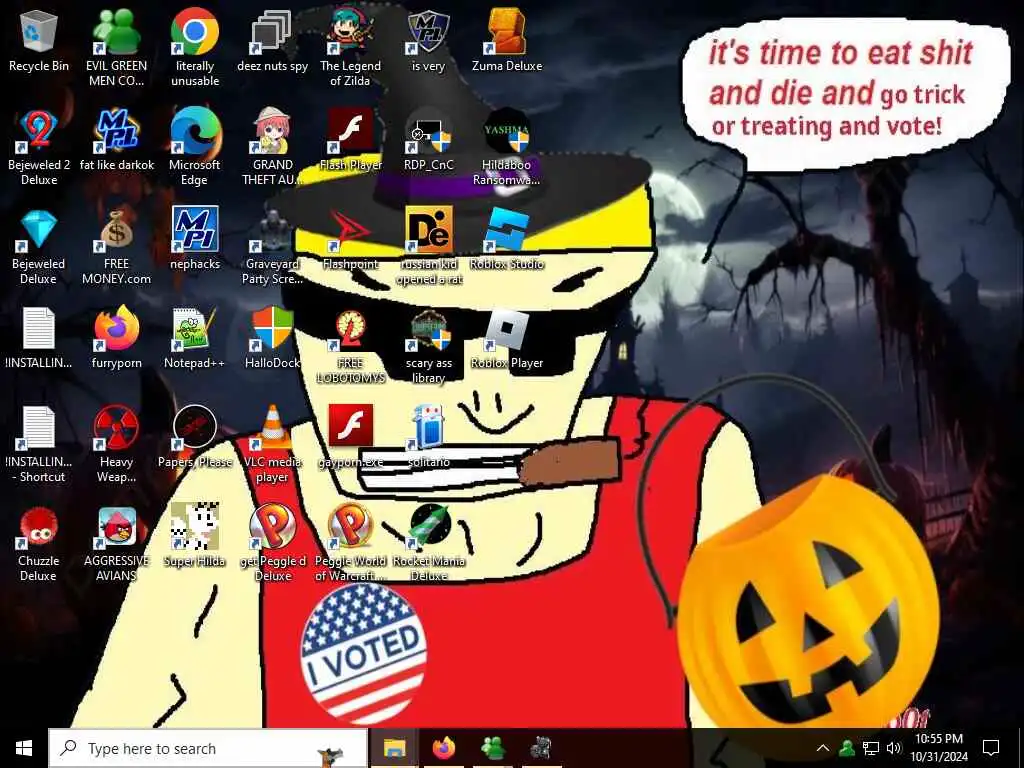Screen dimensions: 1024x768
Task: Open Firefox shortcut labeled furryporn
Action: [116, 338]
